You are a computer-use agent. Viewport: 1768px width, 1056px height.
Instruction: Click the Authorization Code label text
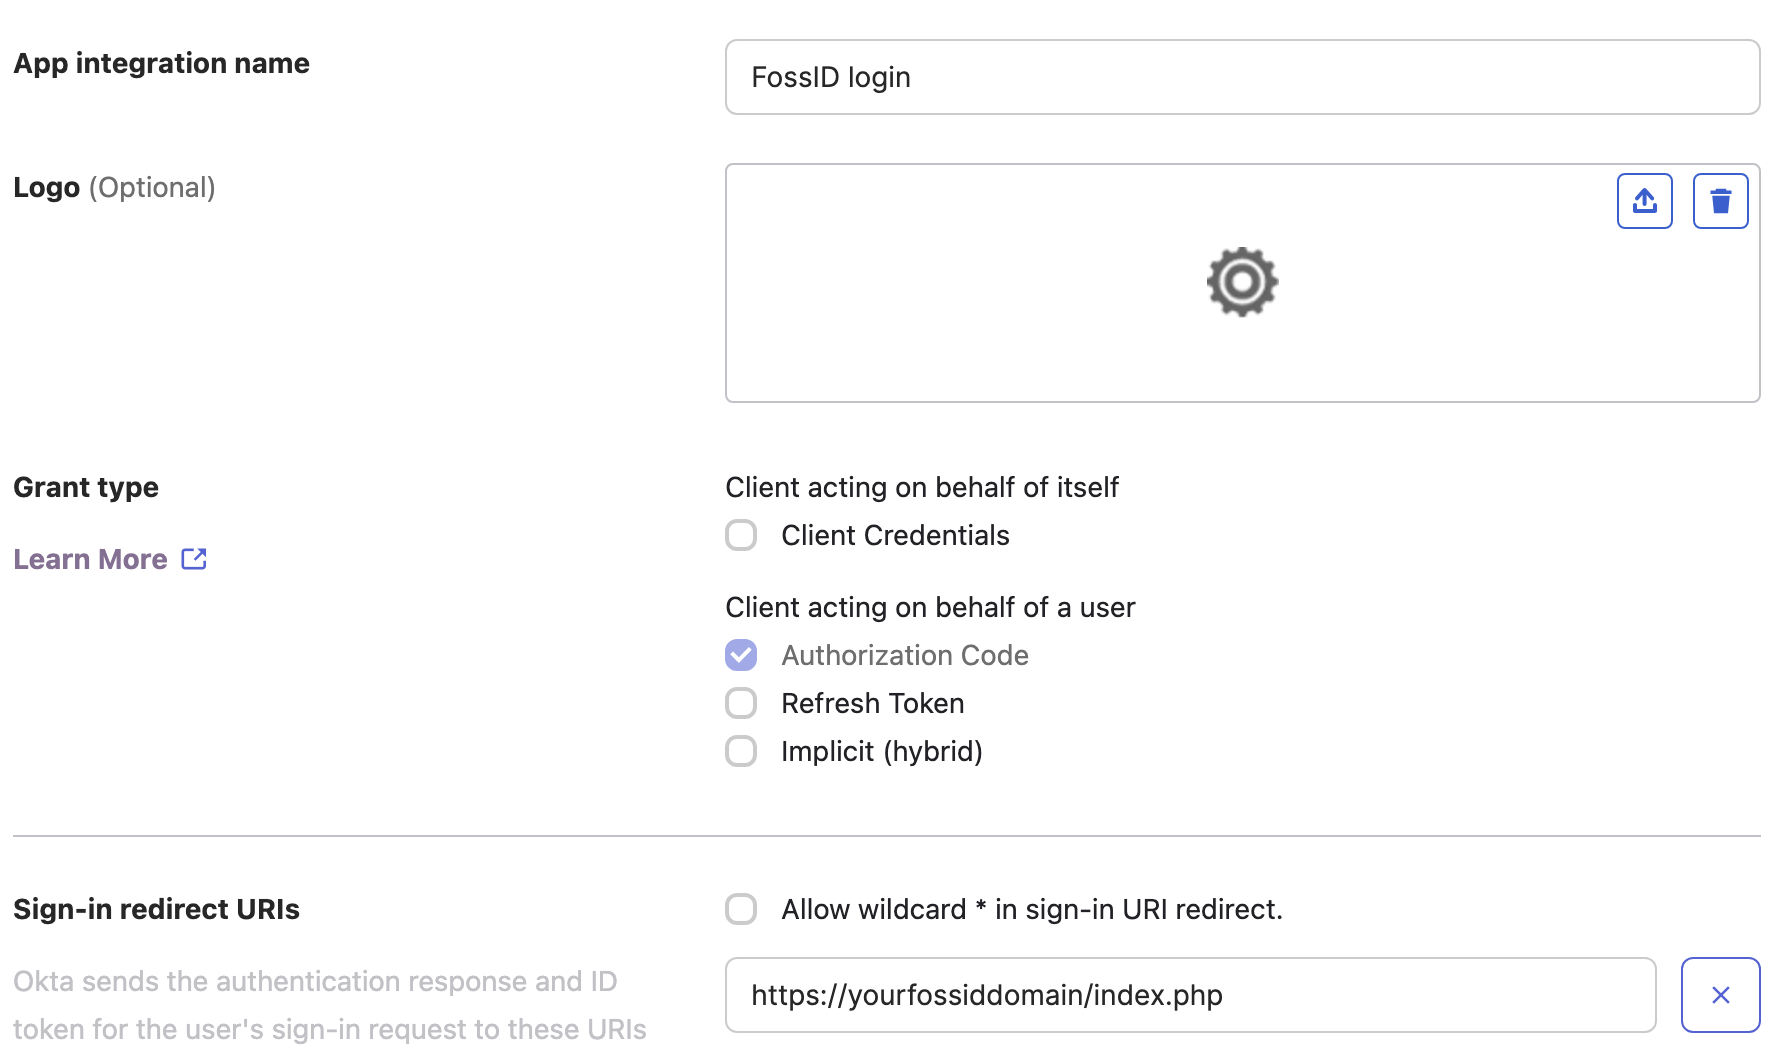pyautogui.click(x=904, y=655)
